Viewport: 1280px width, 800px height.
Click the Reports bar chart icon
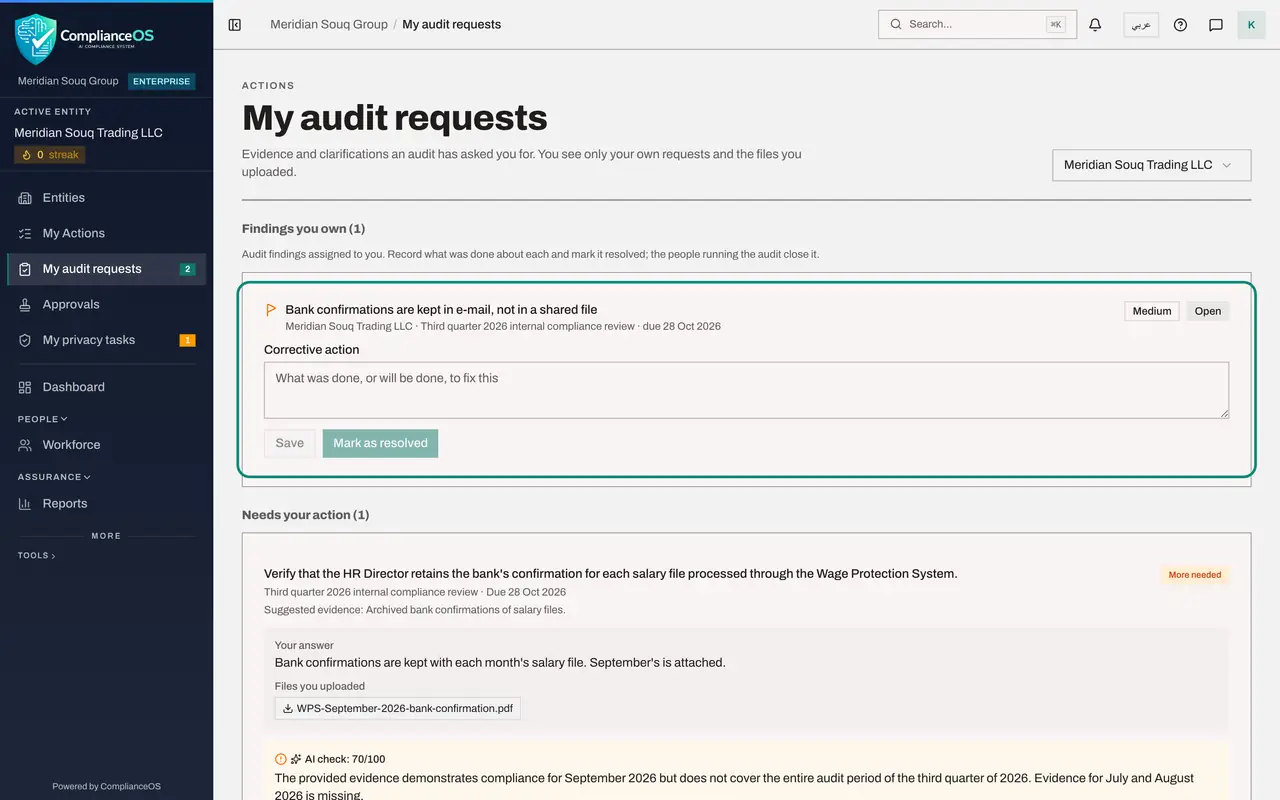pos(25,504)
